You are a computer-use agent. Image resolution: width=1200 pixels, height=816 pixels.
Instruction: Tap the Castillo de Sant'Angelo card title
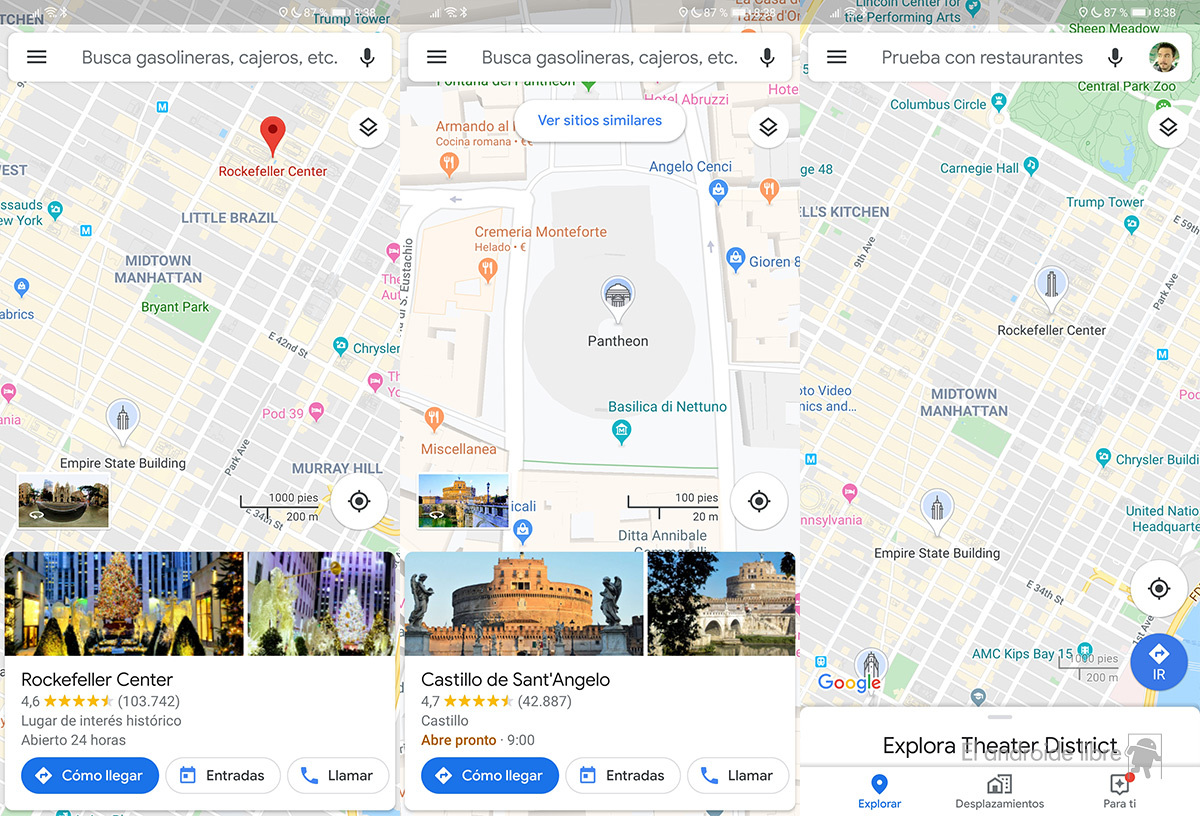(x=516, y=680)
